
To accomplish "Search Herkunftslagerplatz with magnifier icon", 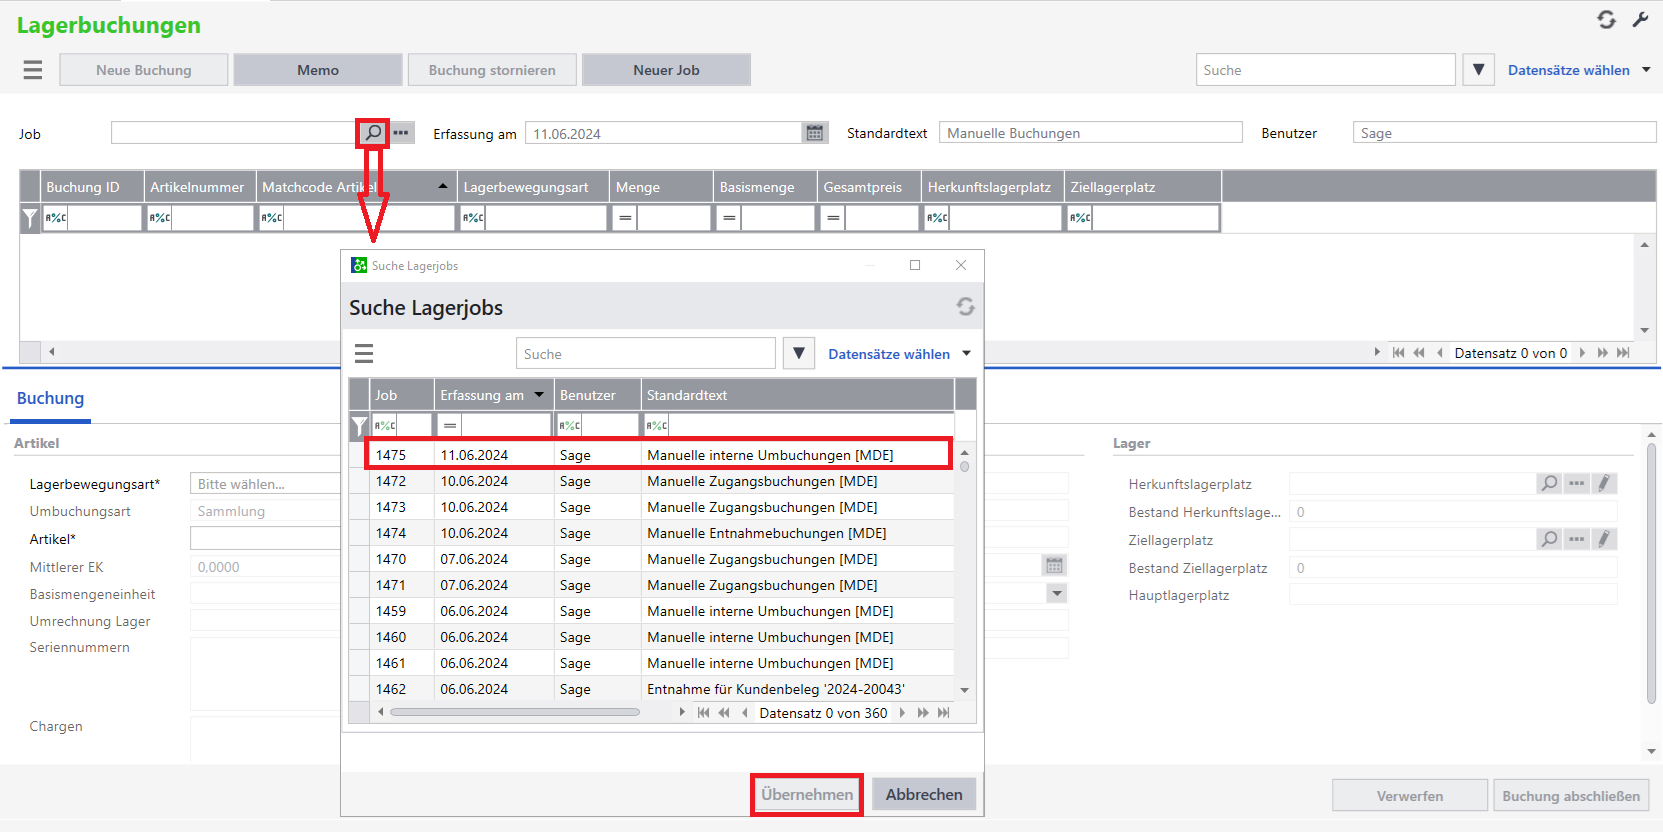I will 1549,484.
